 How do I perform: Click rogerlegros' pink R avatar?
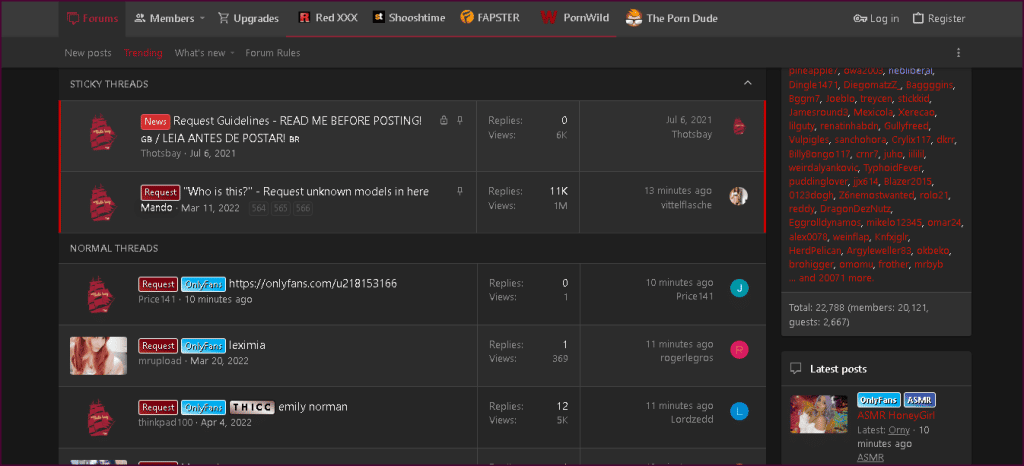pyautogui.click(x=739, y=350)
